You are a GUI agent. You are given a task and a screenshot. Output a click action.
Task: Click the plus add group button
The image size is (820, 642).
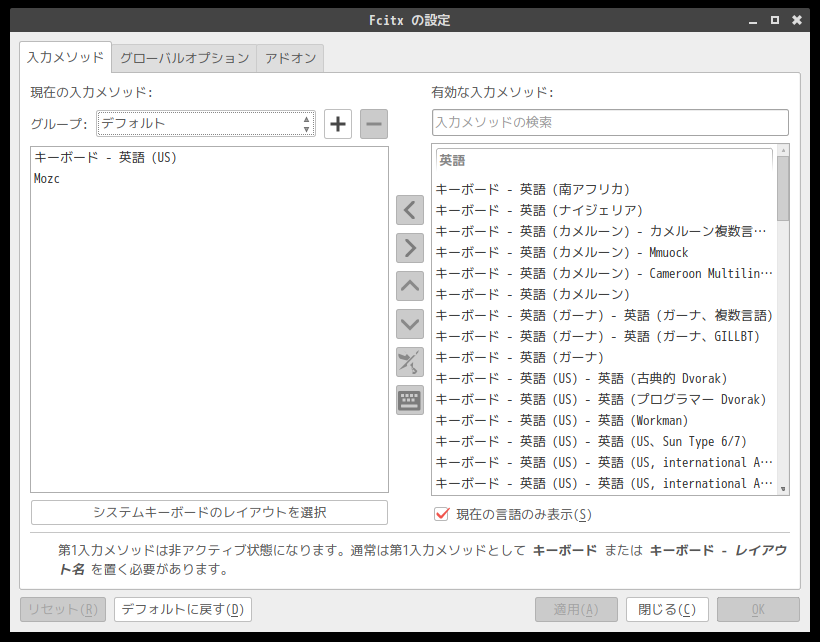pos(337,124)
